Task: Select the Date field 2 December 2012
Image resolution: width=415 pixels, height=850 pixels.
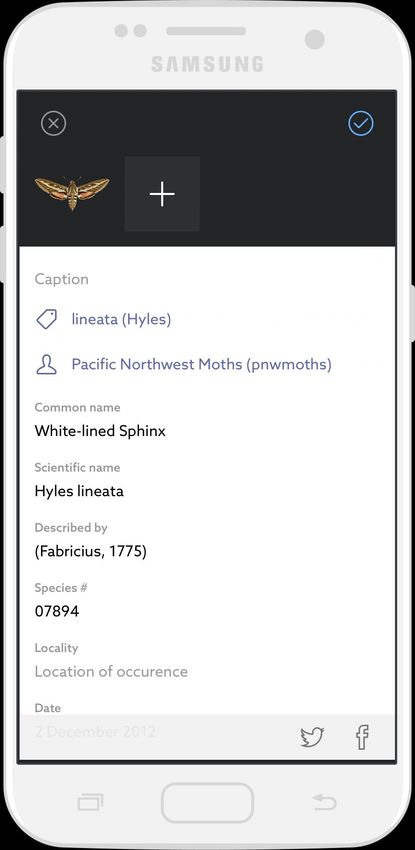Action: point(95,731)
